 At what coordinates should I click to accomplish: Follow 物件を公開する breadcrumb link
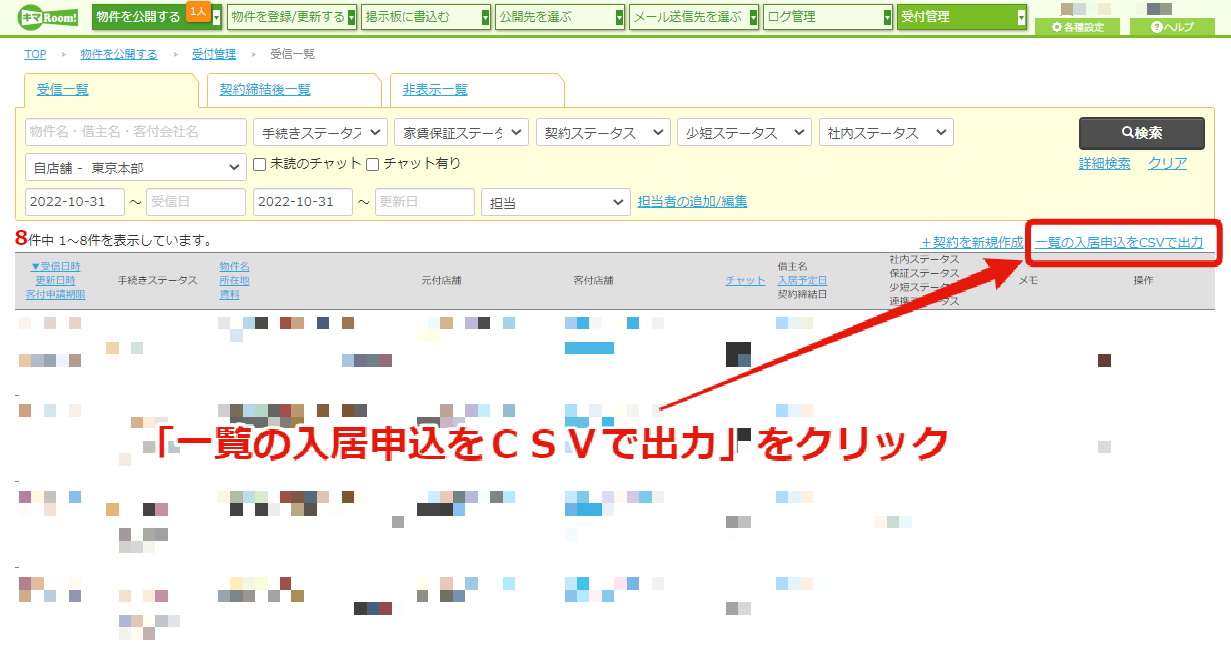point(119,54)
